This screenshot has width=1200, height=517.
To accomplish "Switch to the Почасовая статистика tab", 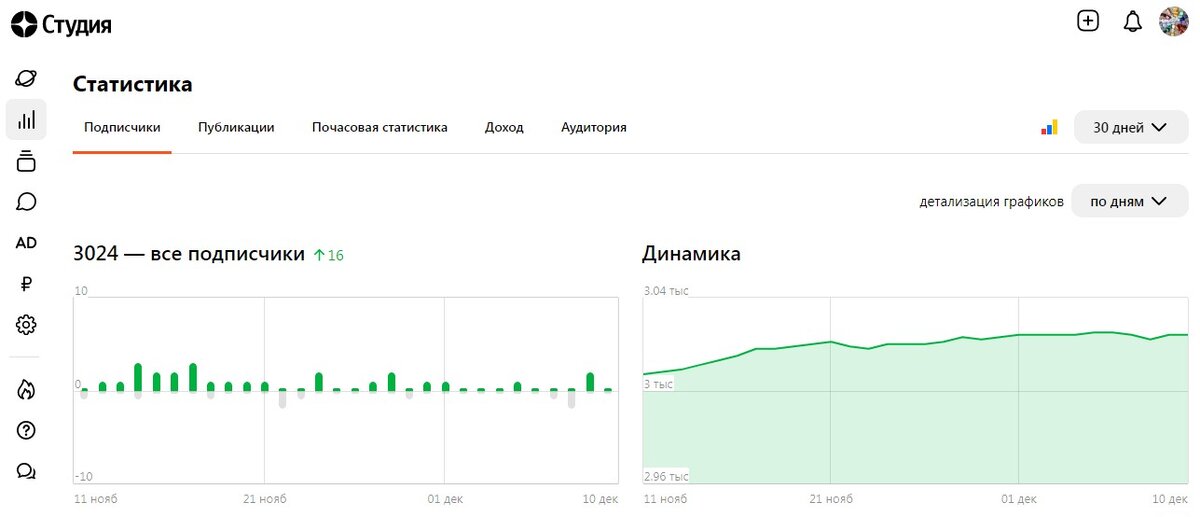I will coord(380,127).
